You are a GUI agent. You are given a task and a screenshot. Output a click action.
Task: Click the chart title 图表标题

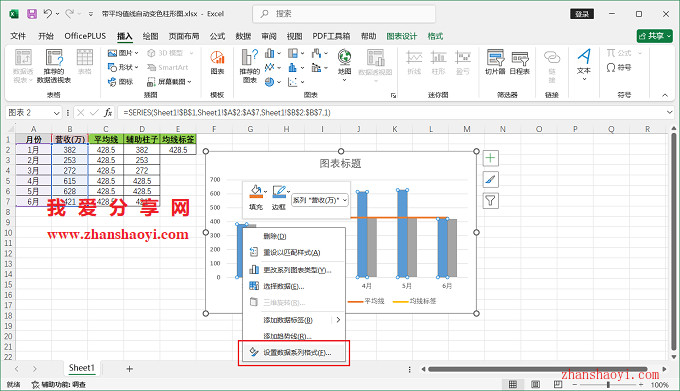[x=340, y=163]
